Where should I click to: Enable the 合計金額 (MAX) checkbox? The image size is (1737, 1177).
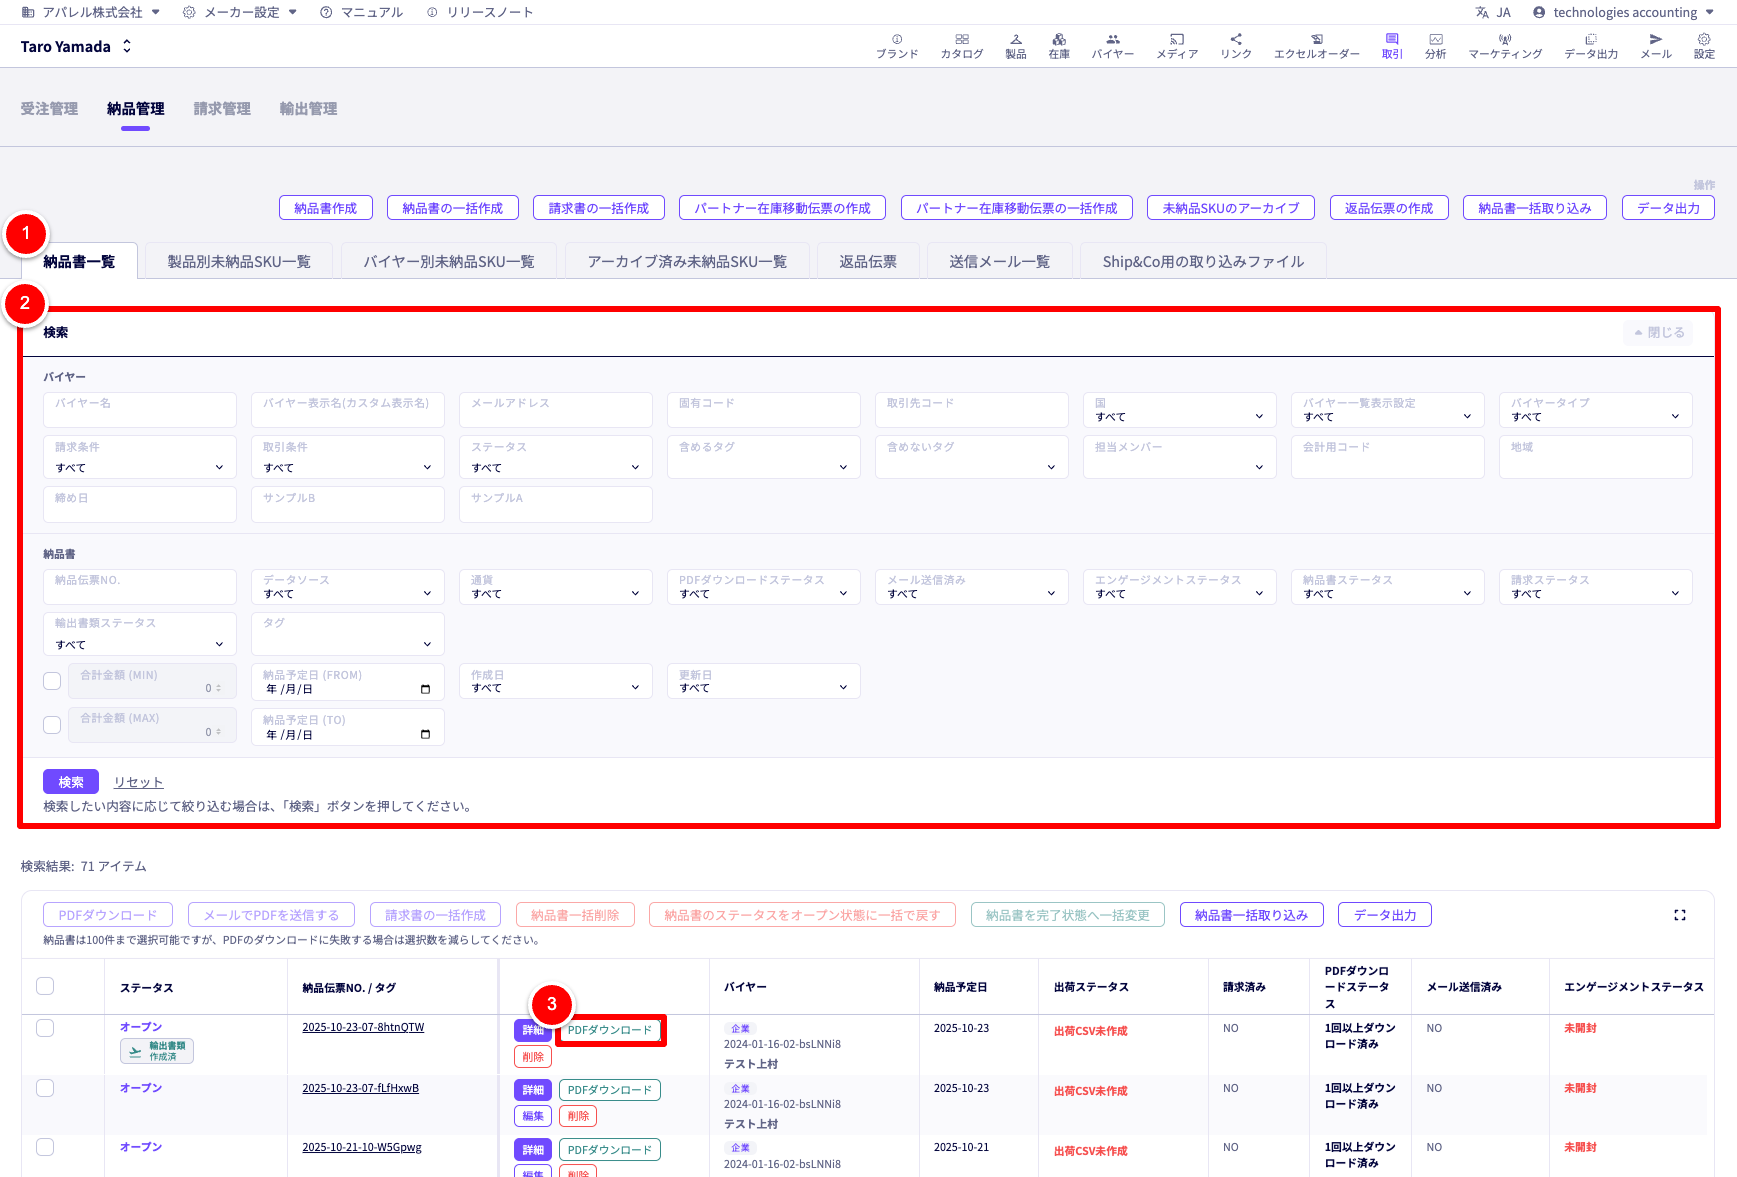[52, 725]
